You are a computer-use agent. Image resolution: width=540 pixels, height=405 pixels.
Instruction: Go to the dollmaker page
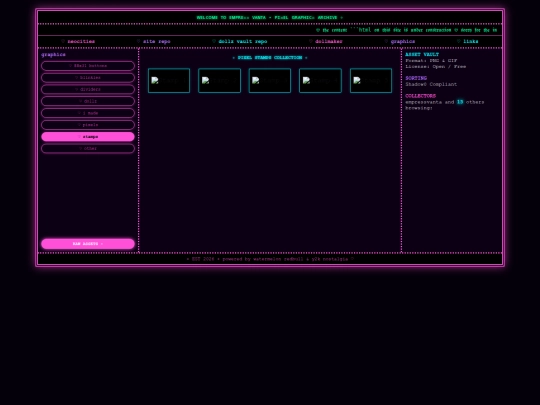[325, 41]
